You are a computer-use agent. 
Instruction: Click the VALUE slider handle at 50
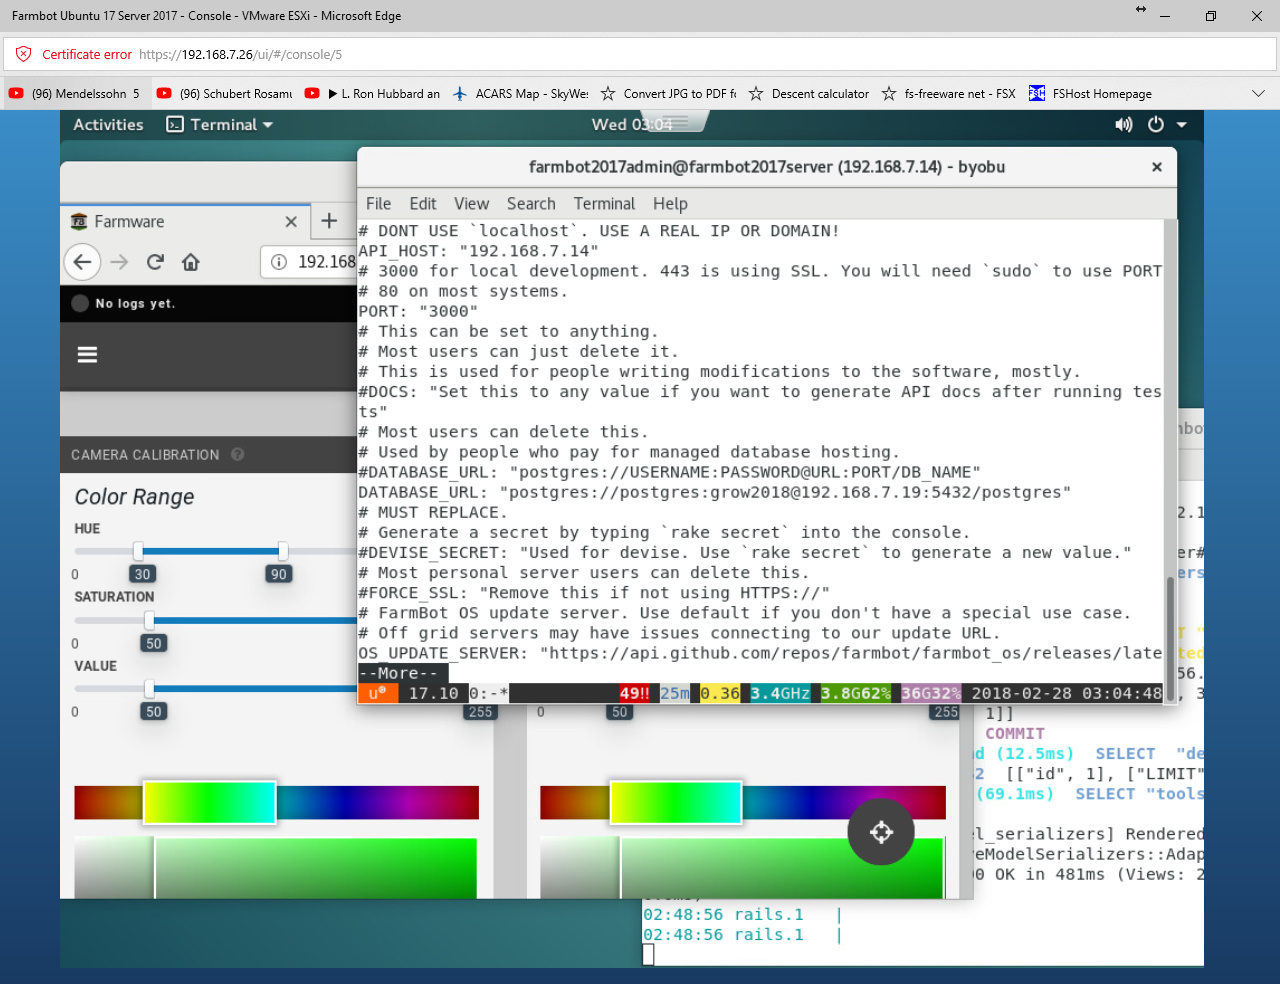click(149, 688)
